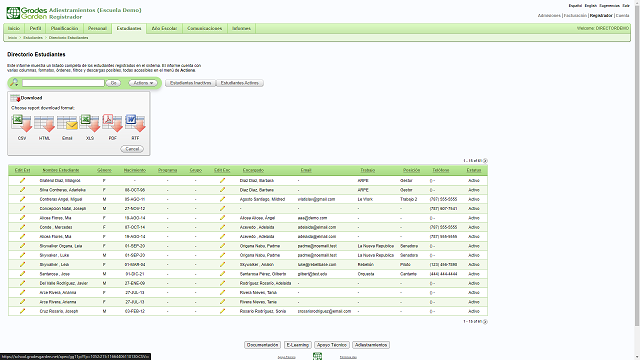
Task: Sort by Estatus column header
Action: click(x=474, y=170)
